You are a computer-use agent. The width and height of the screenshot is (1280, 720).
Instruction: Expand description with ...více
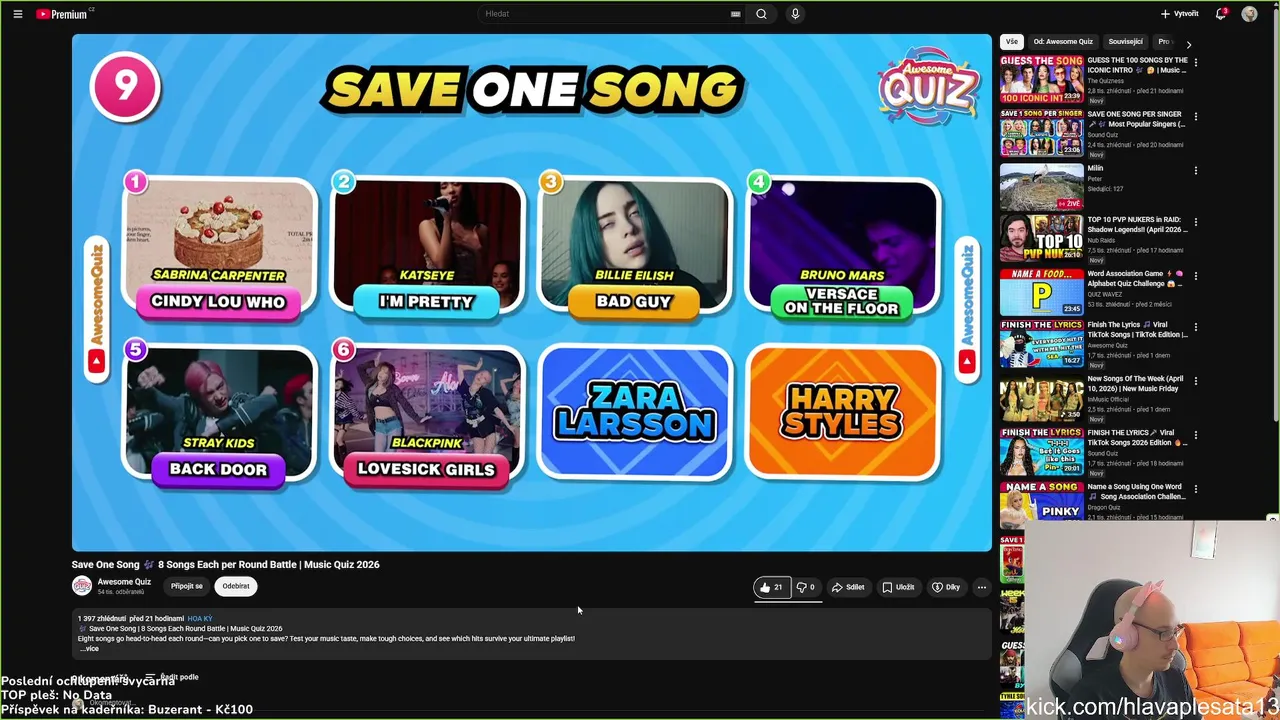[89, 649]
